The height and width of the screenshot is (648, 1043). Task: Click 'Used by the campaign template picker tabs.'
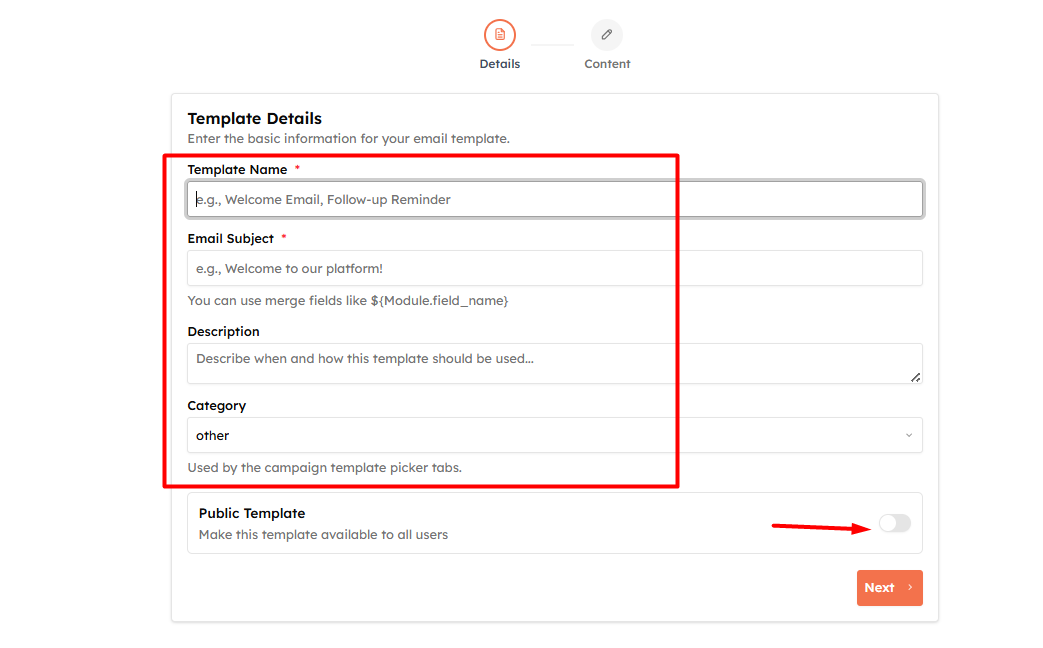click(x=325, y=468)
